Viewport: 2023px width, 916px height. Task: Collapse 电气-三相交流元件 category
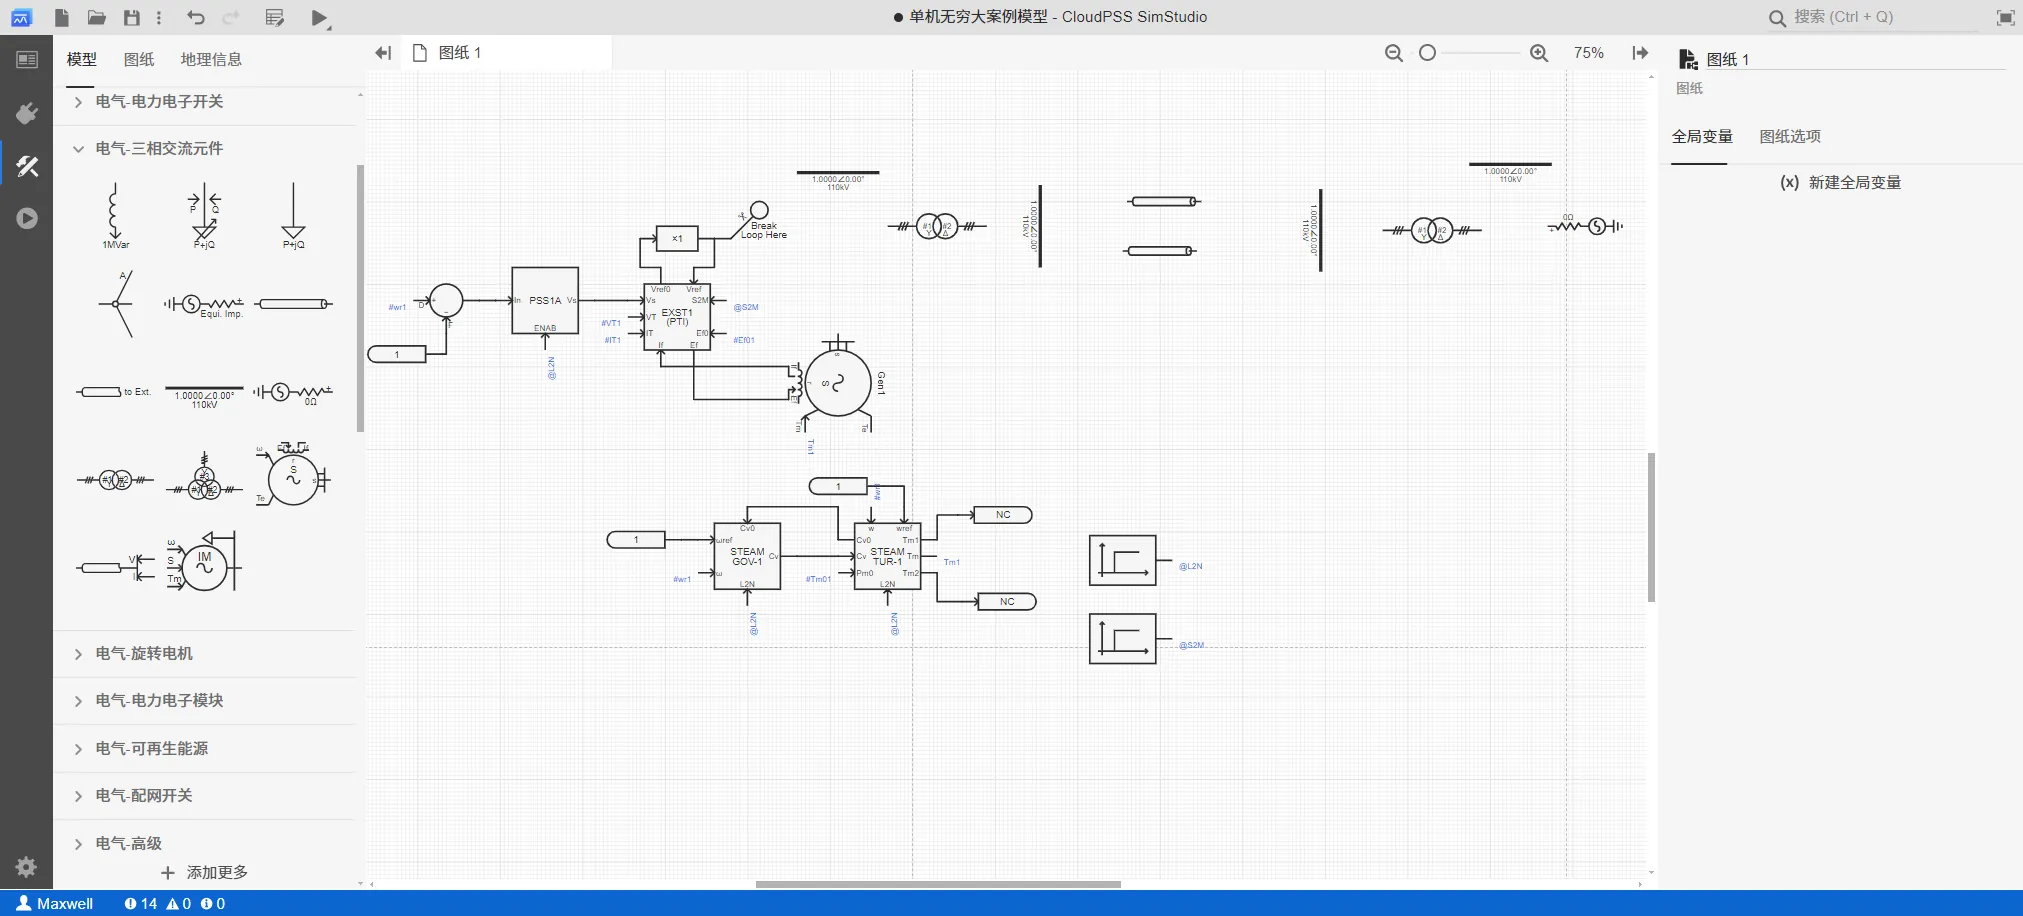tap(205, 148)
